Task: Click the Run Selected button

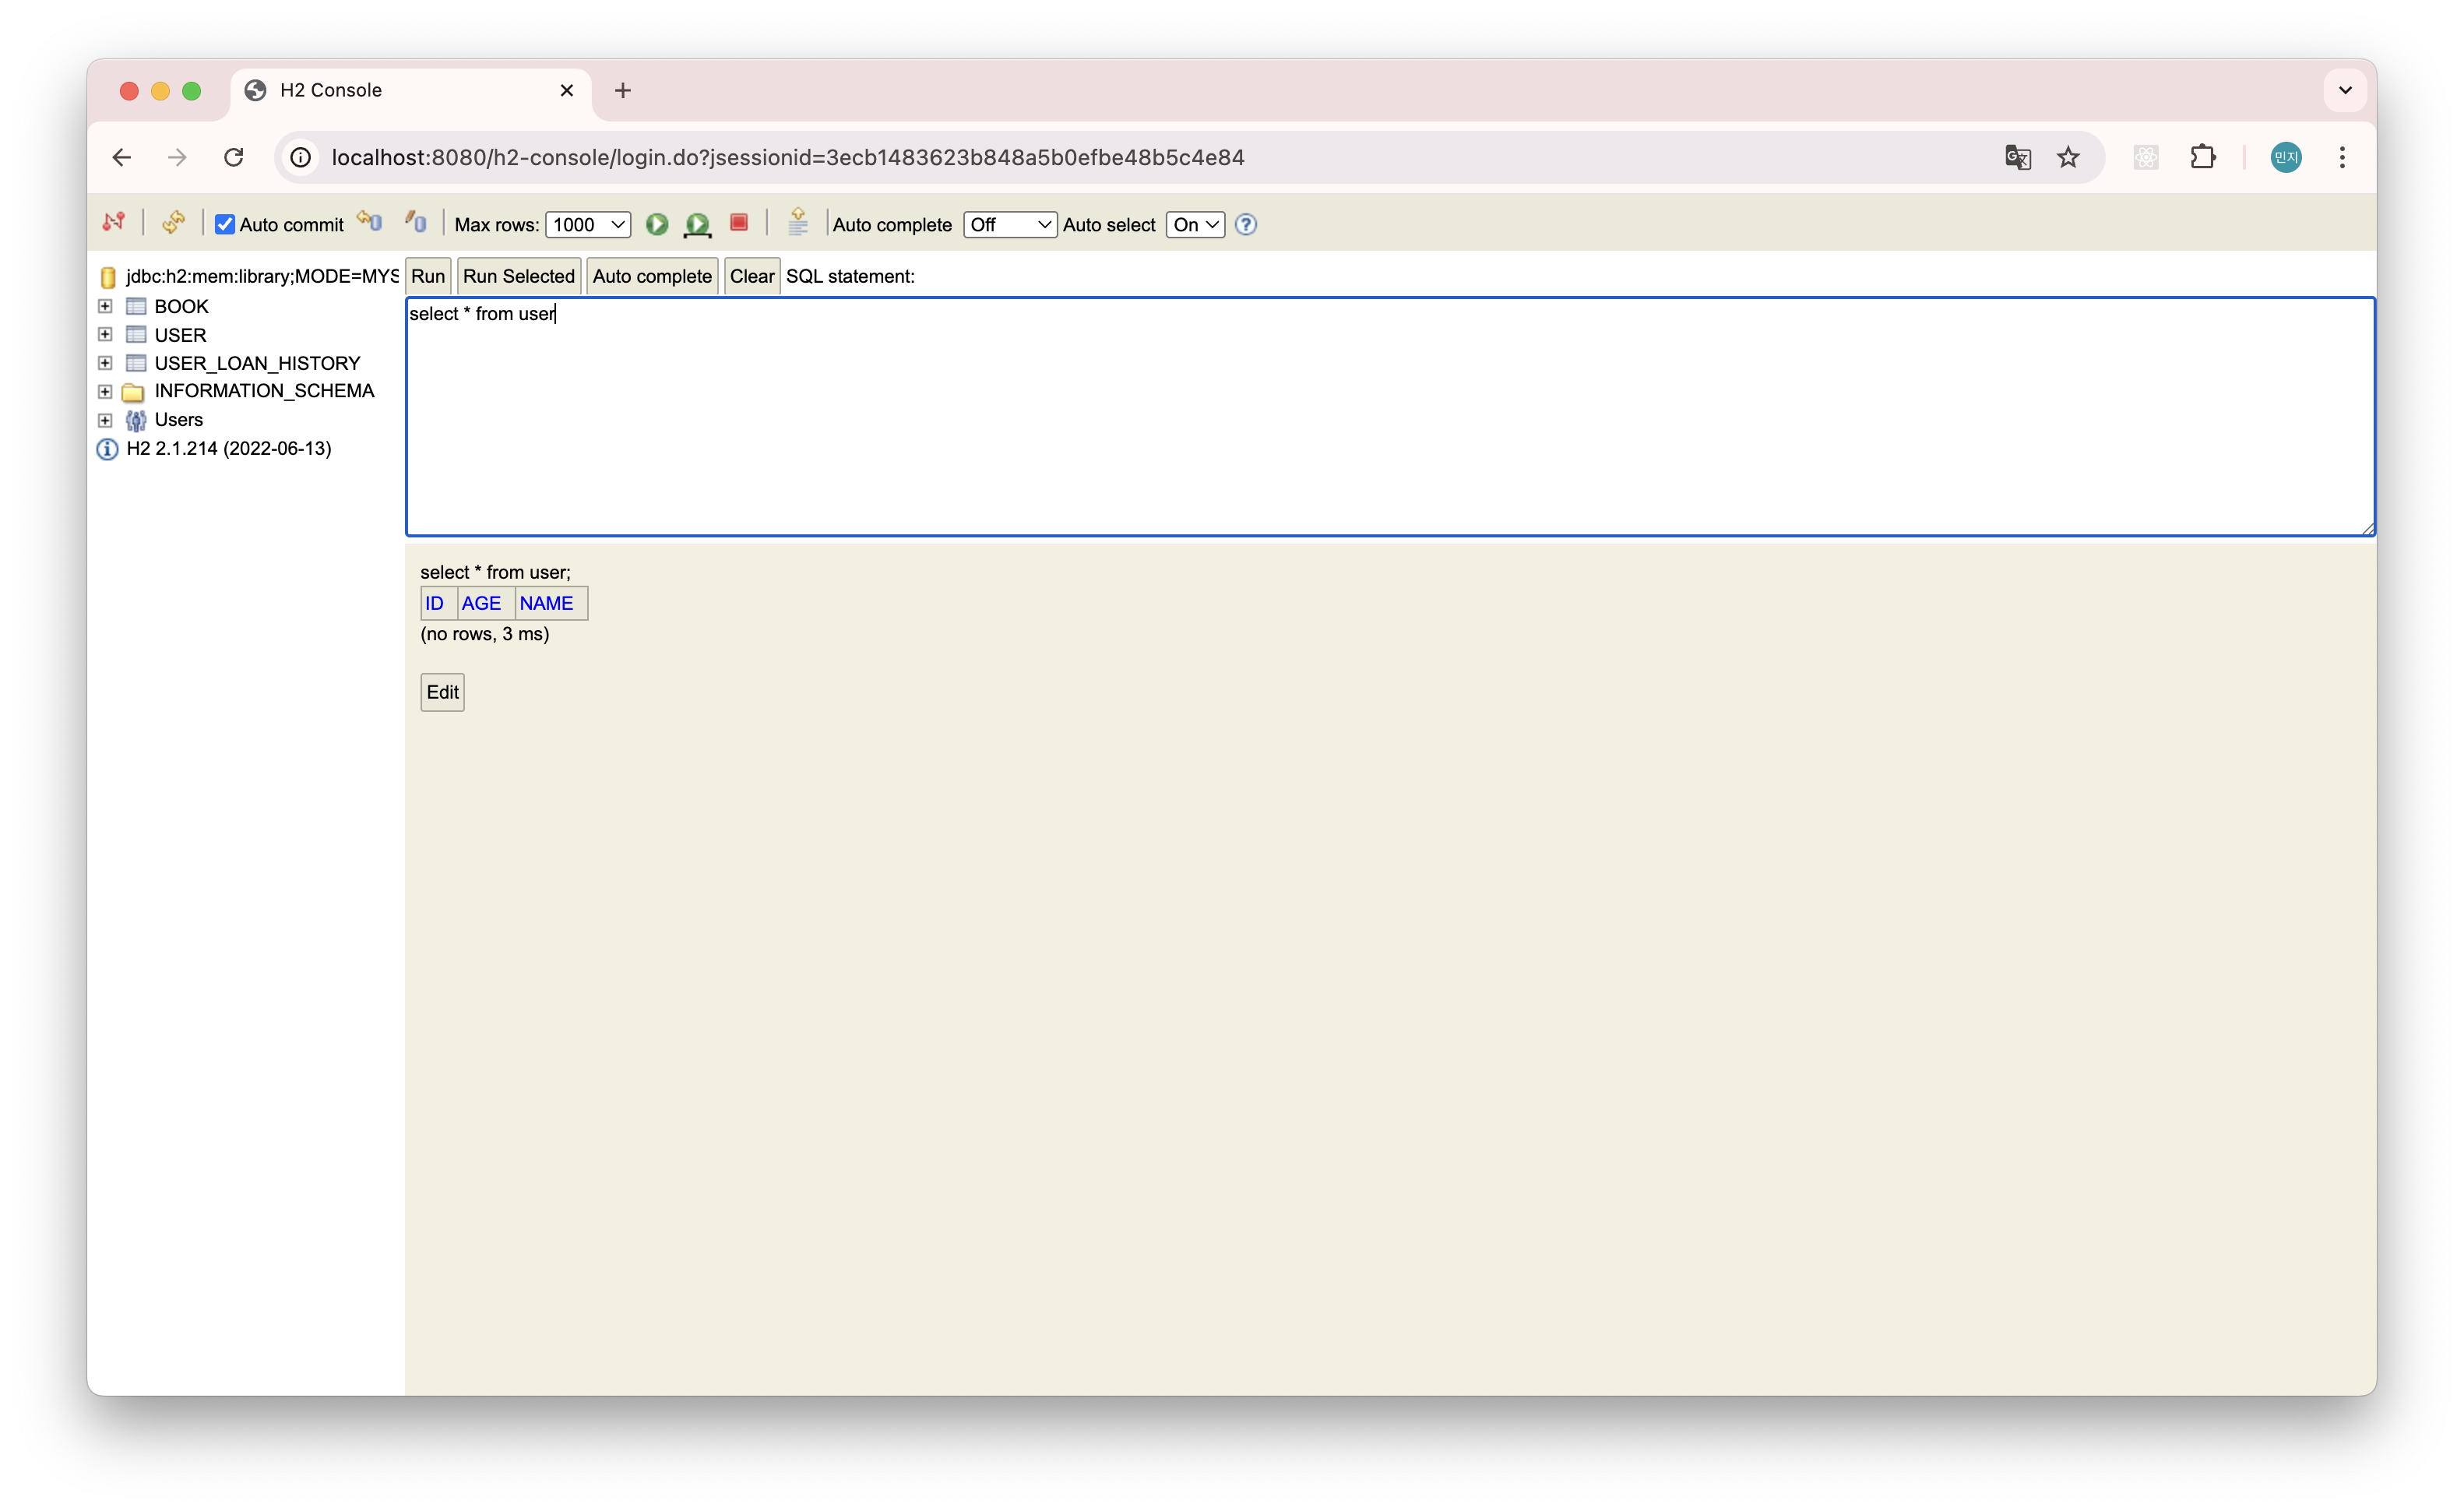Action: tap(519, 276)
